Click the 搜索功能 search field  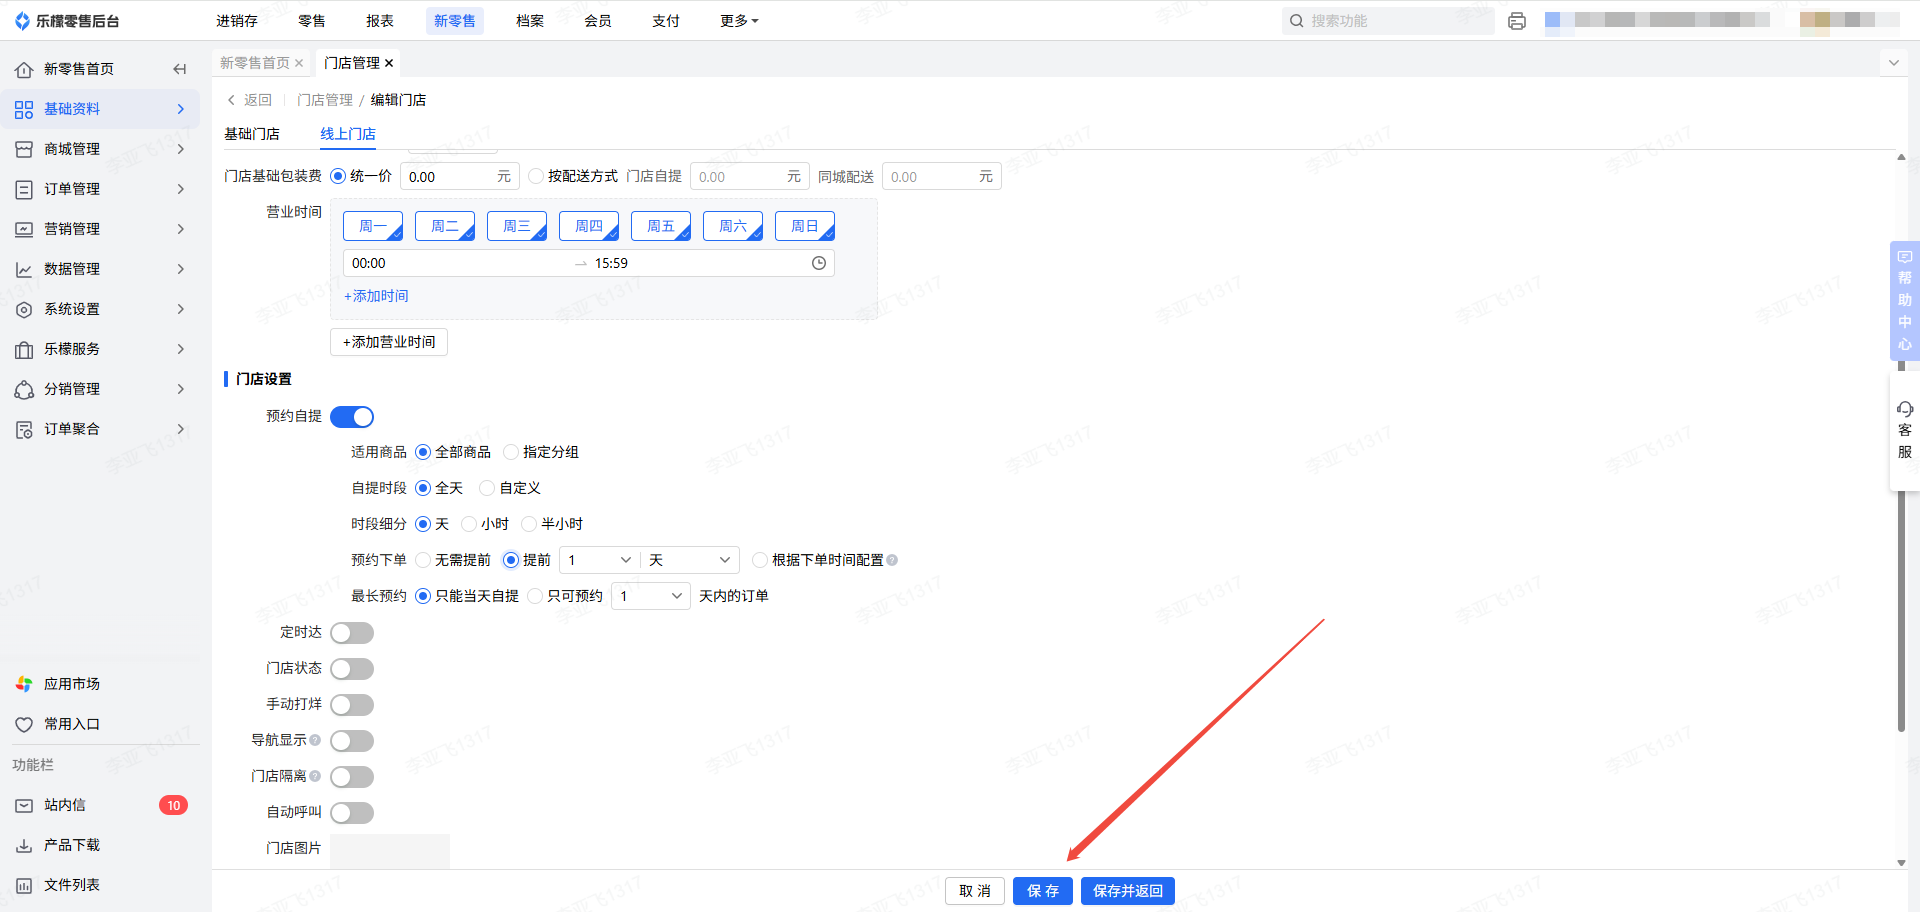click(x=1388, y=21)
